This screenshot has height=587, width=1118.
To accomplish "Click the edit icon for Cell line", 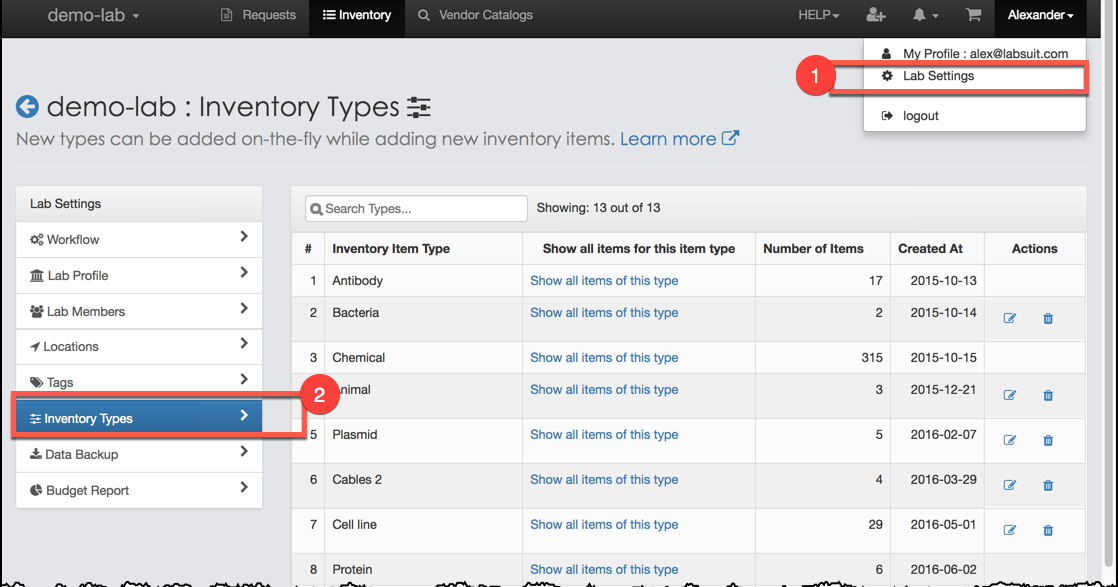I will click(1009, 530).
